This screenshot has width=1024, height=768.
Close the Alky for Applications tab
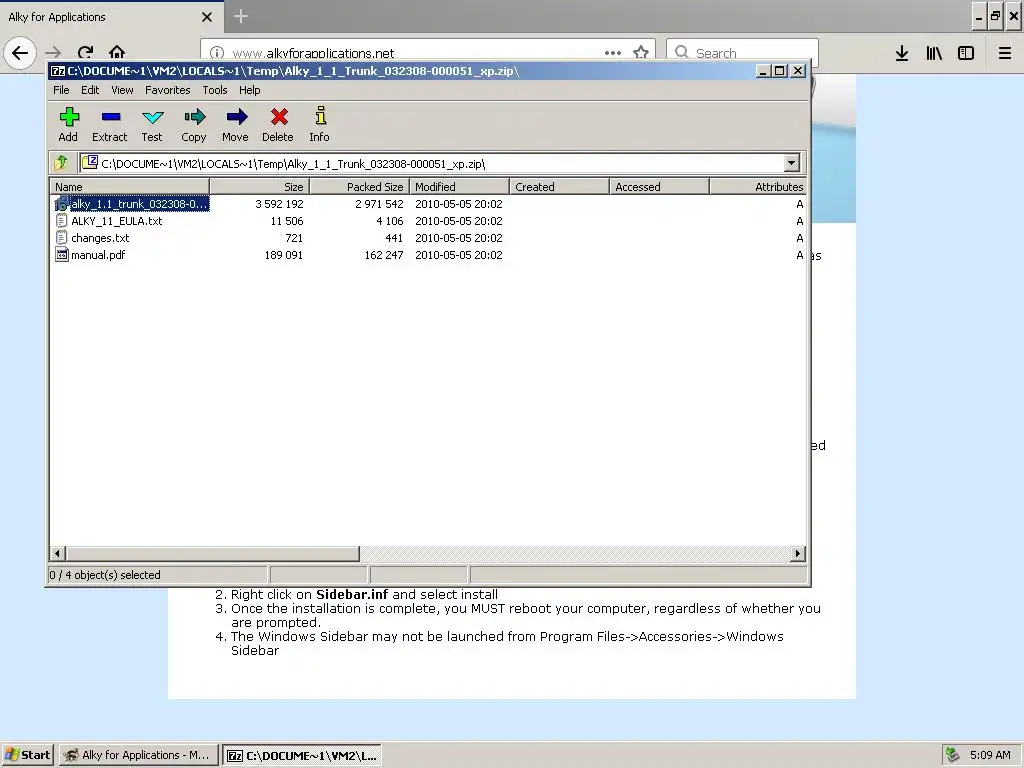tap(207, 17)
